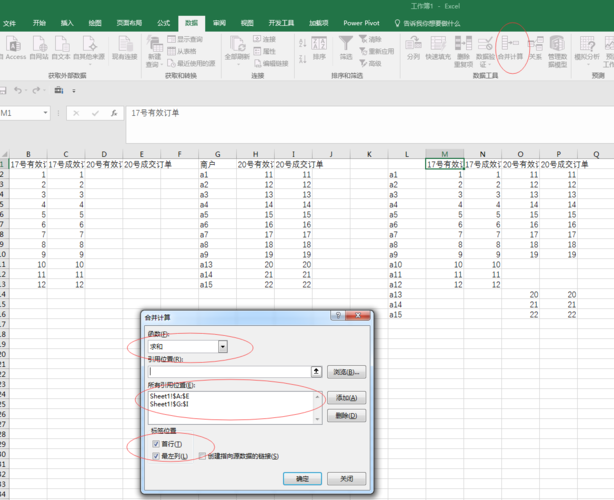
Task: Switch to the Review tab
Action: click(x=219, y=23)
